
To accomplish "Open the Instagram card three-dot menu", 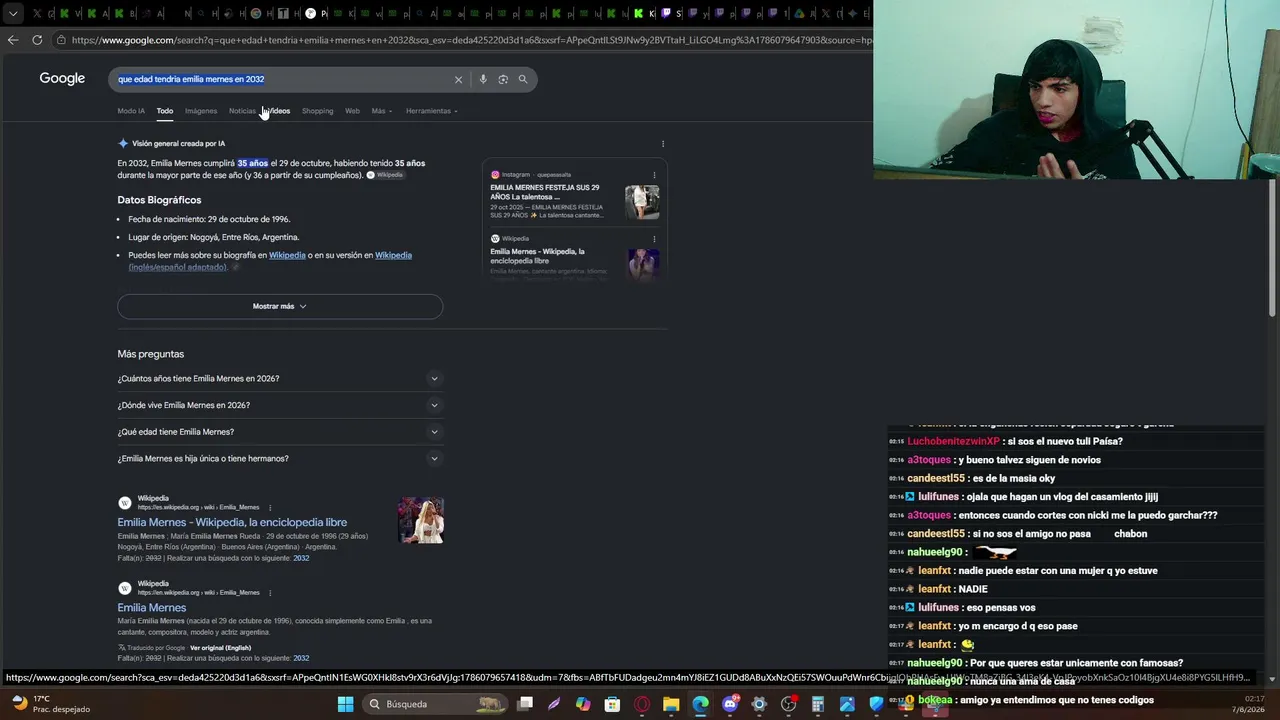I will [654, 175].
